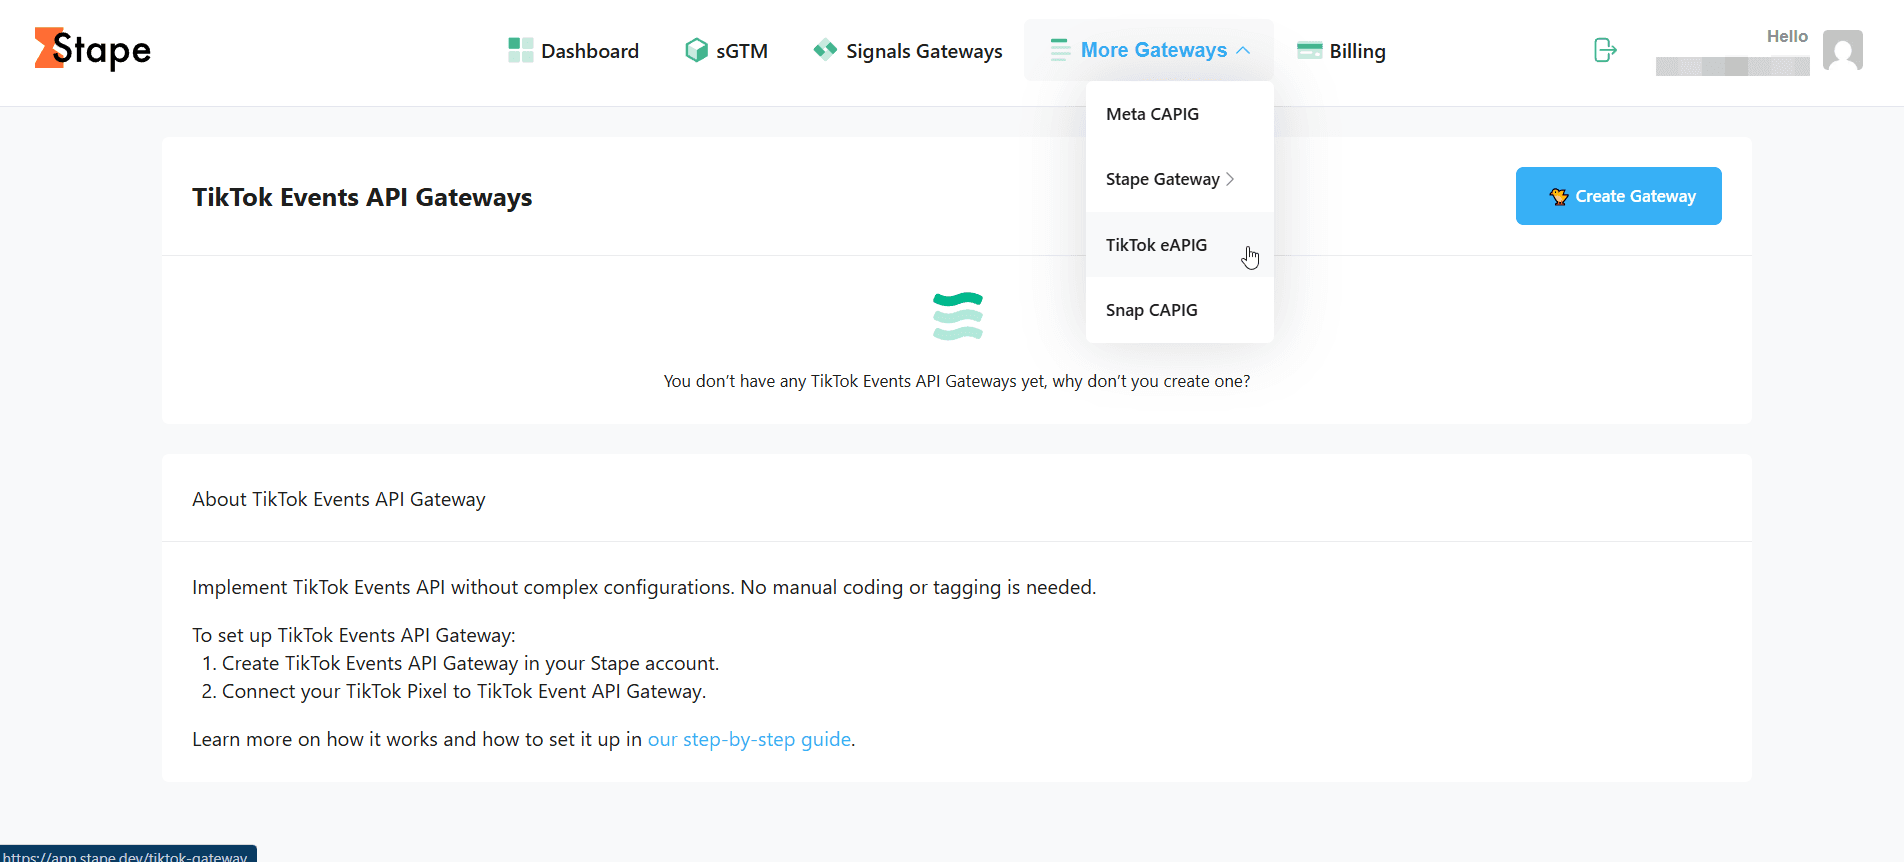Click 'Implement TikTok Events API' paragraph
Viewport: 1904px width, 862px height.
pos(644,587)
